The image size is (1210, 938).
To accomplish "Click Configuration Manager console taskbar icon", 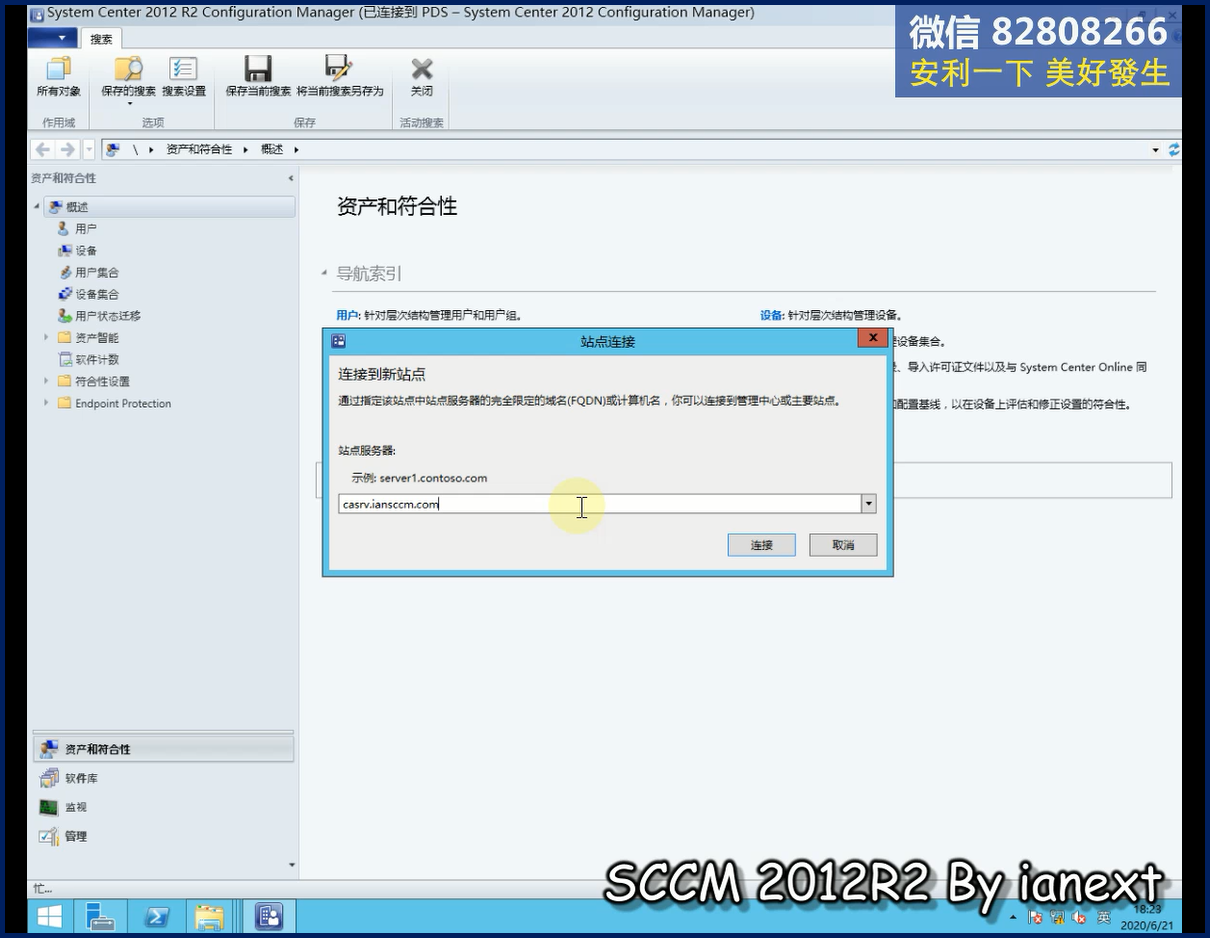I will click(268, 916).
